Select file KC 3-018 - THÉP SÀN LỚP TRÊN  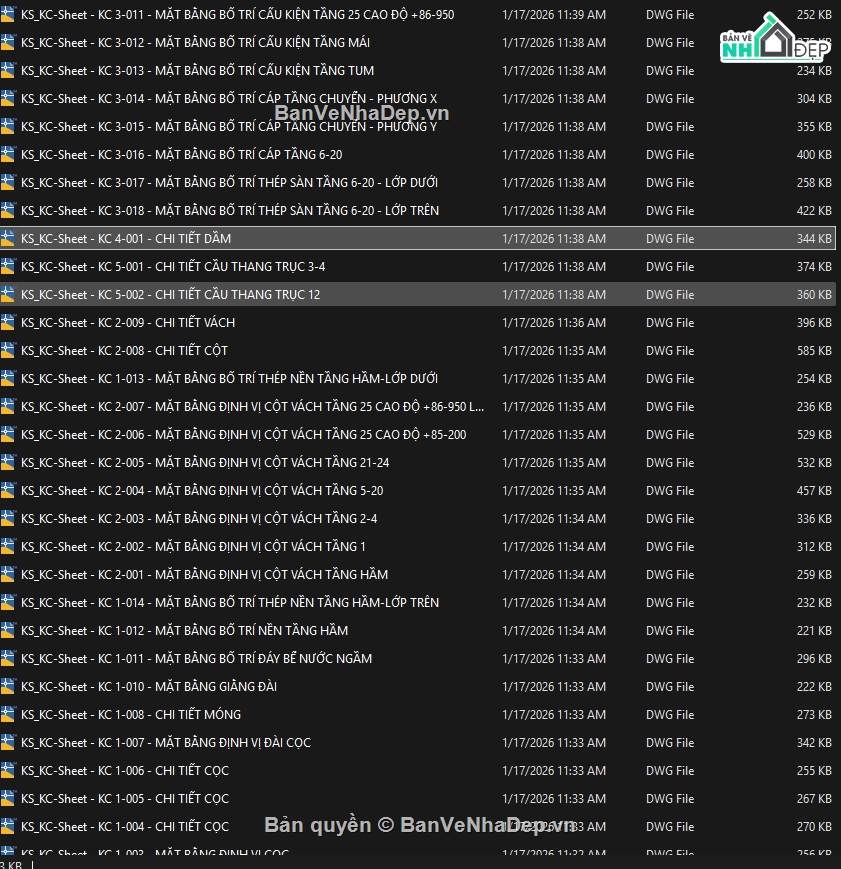(x=230, y=211)
